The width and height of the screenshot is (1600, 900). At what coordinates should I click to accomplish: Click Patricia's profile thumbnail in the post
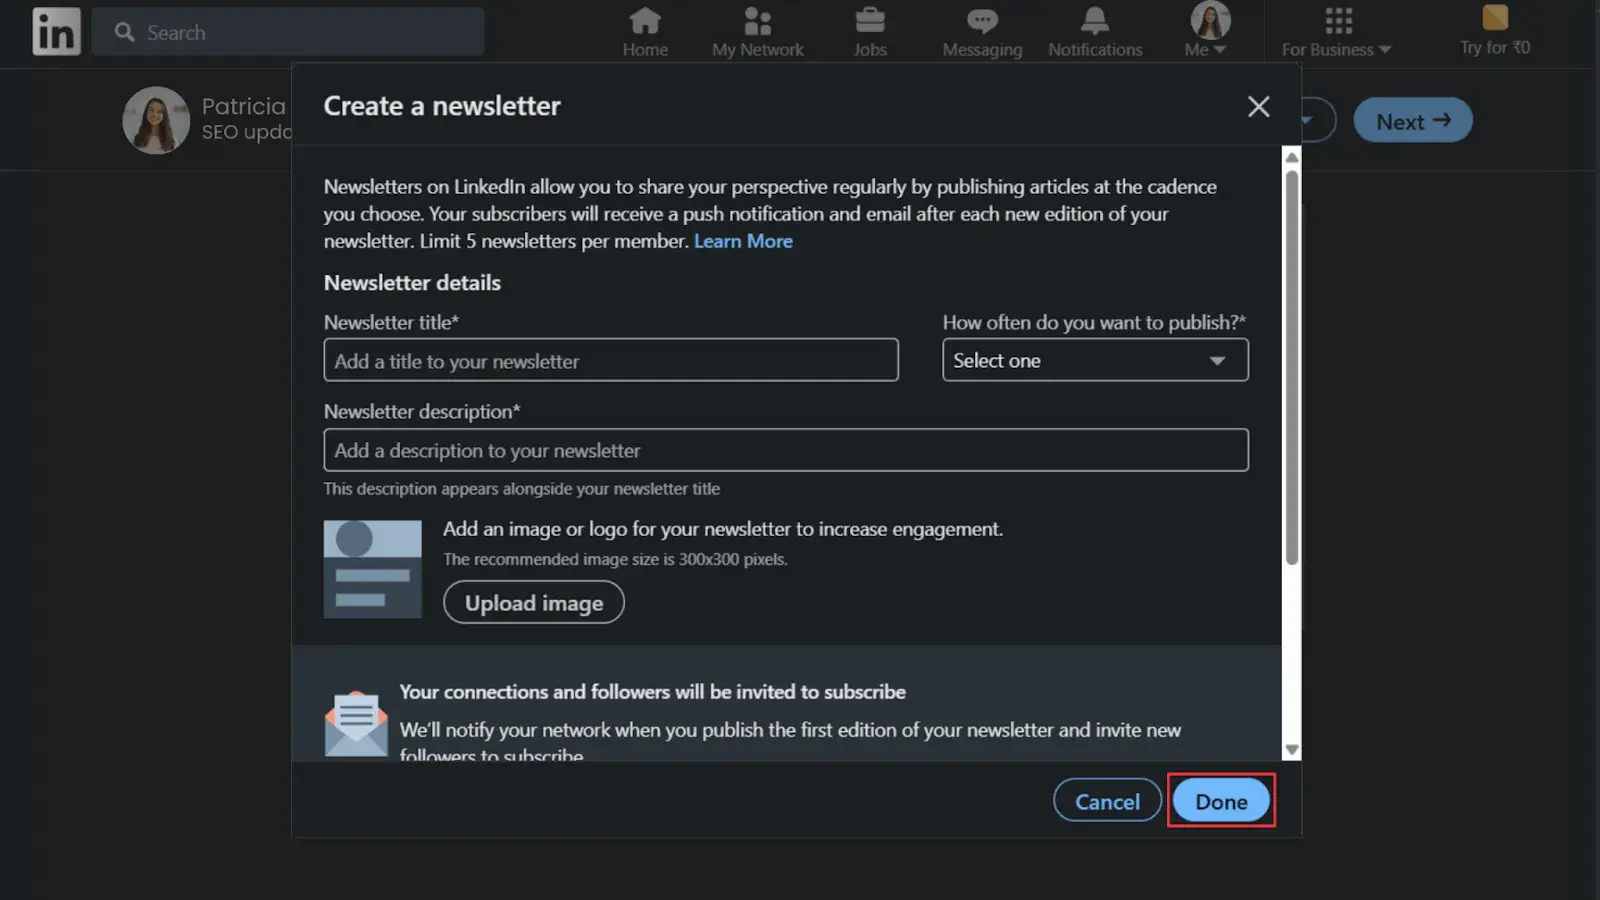[x=156, y=119]
